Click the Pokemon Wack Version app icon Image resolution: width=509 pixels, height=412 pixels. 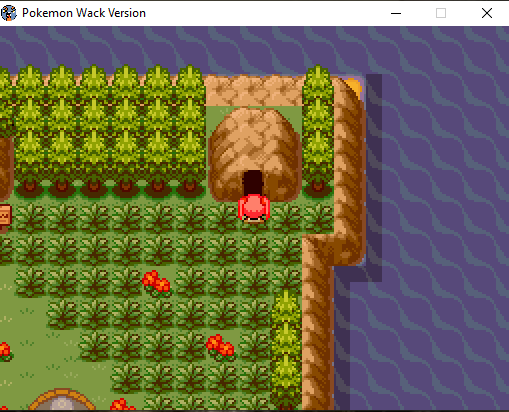point(8,13)
